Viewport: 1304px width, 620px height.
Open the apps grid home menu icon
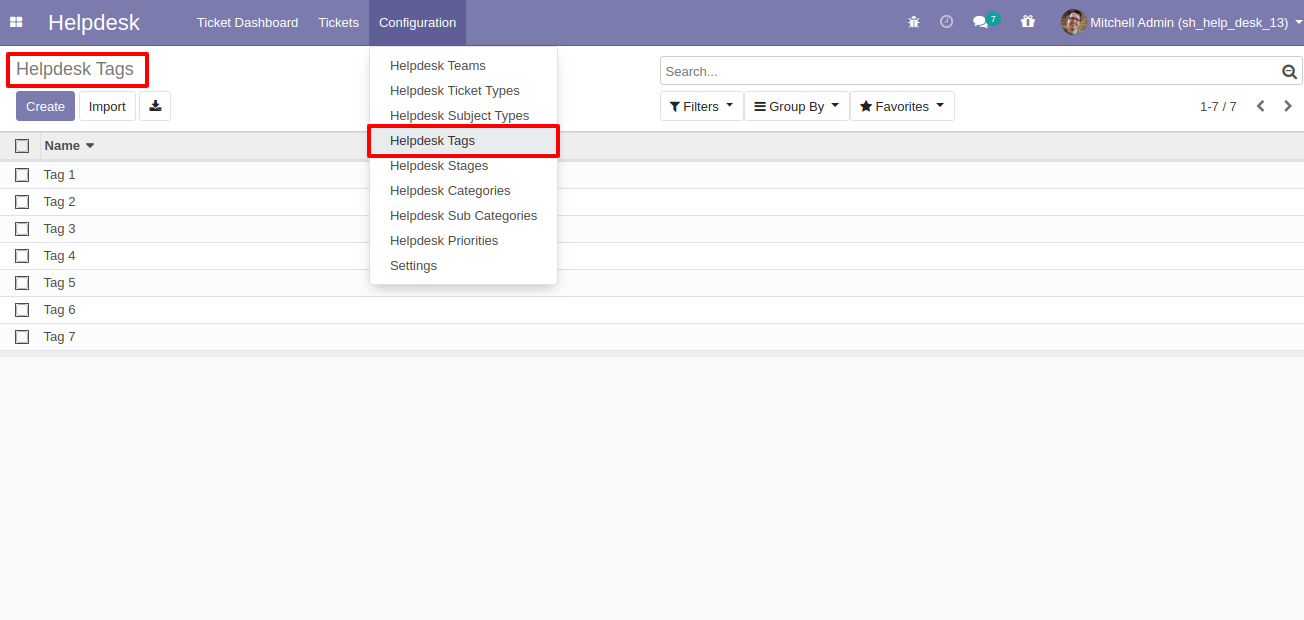(16, 22)
